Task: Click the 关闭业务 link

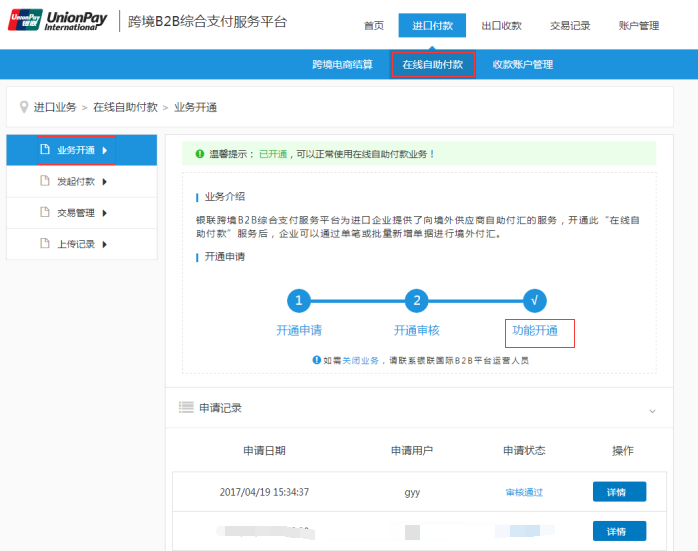Action: click(360, 360)
